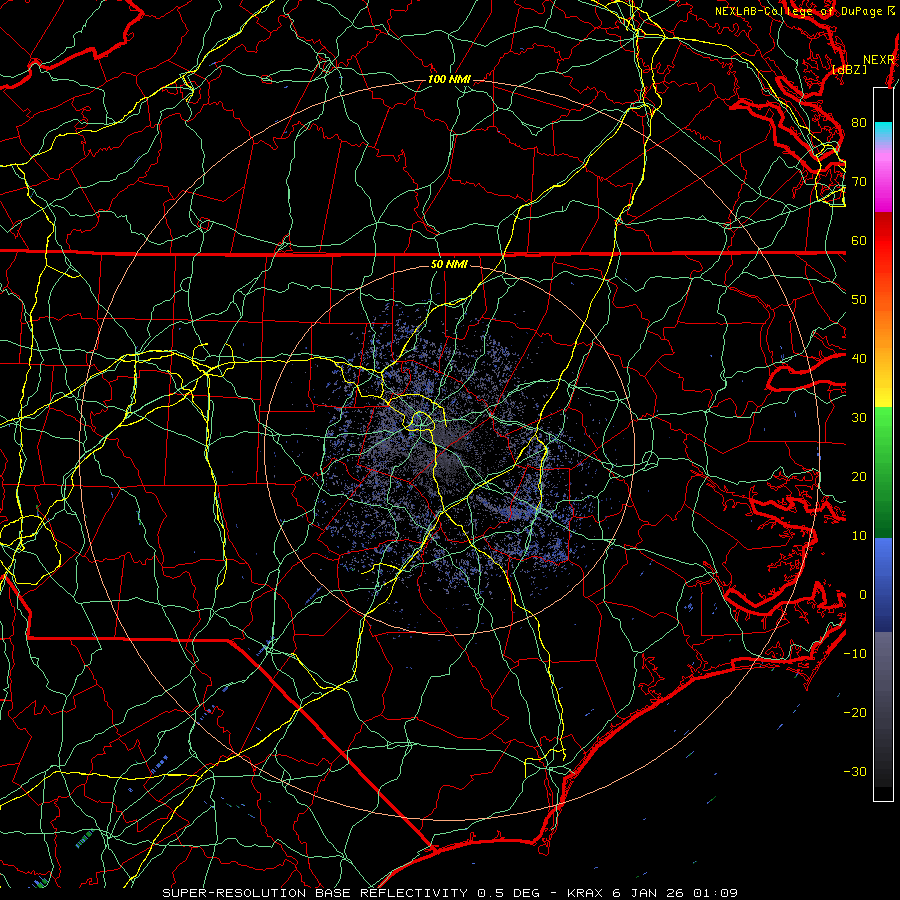Image resolution: width=900 pixels, height=900 pixels.
Task: Click the blue segment of the color bar
Action: pos(883,585)
